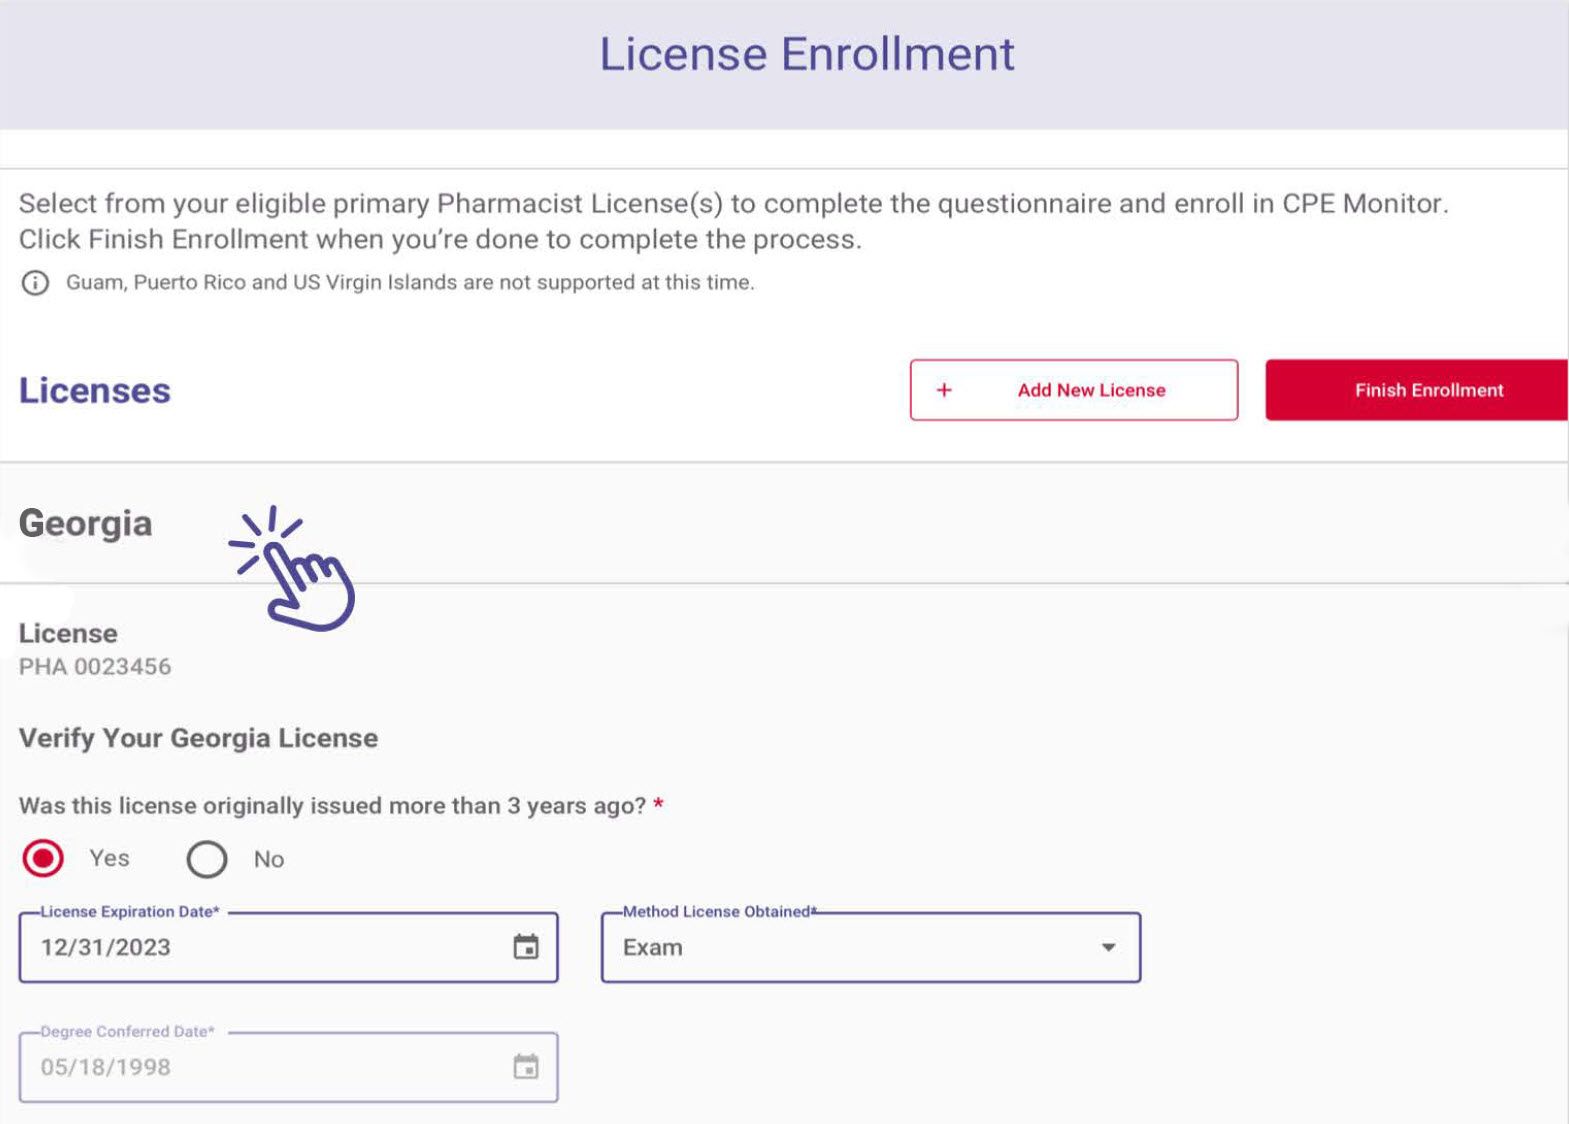Click the Exam value in Method License Obtained
The image size is (1569, 1124).
[653, 947]
